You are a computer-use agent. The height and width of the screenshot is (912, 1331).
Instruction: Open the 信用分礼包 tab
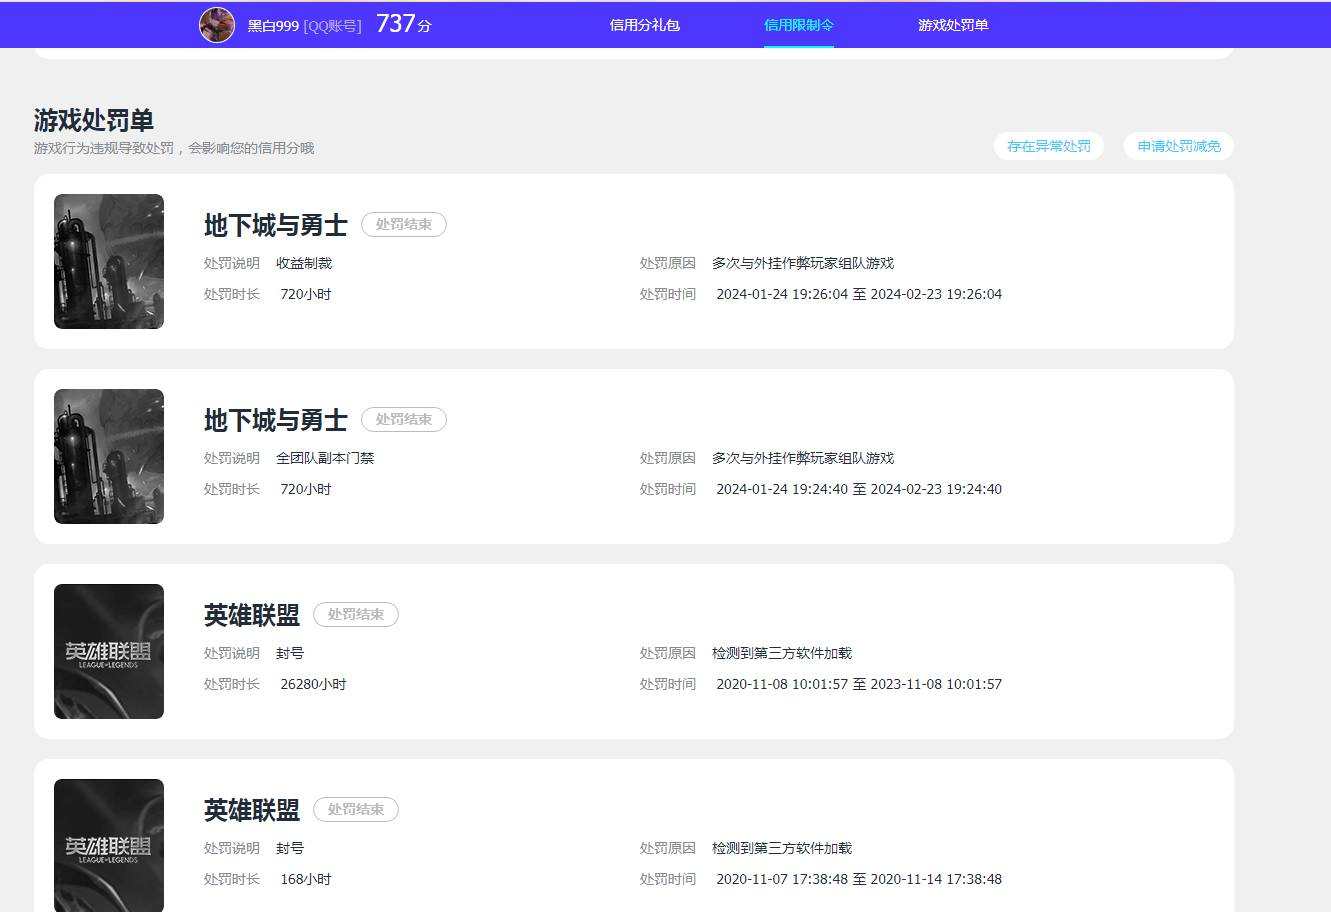point(644,25)
